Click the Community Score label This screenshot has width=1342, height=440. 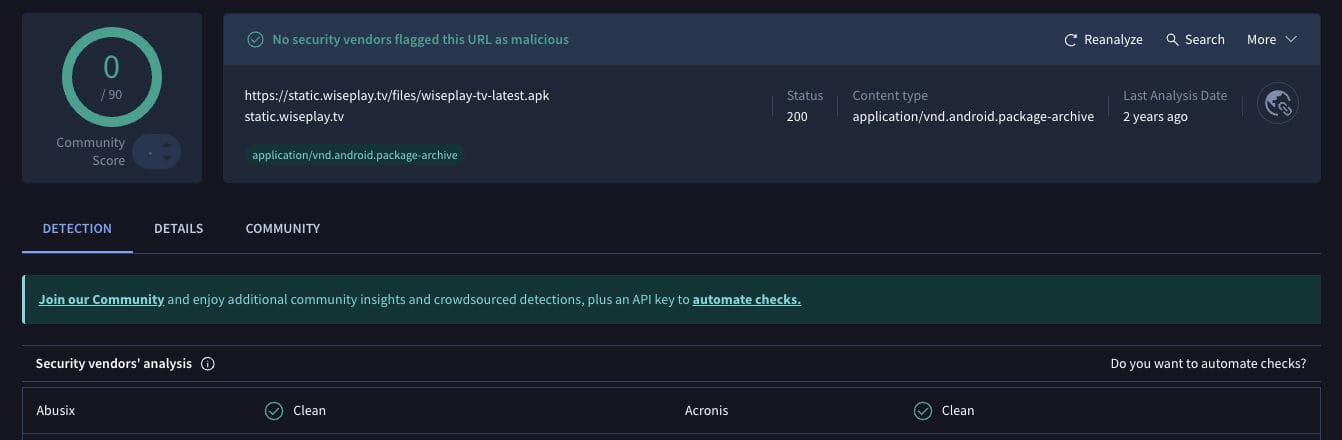click(91, 152)
